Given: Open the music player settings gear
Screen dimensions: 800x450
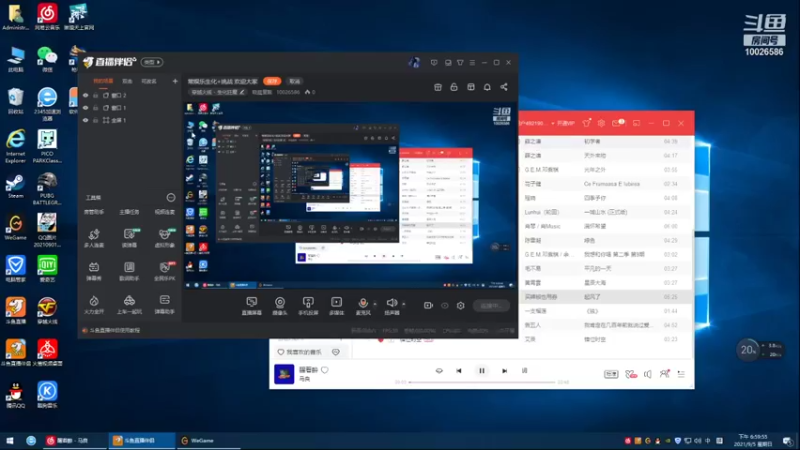Looking at the screenshot, I should point(602,123).
